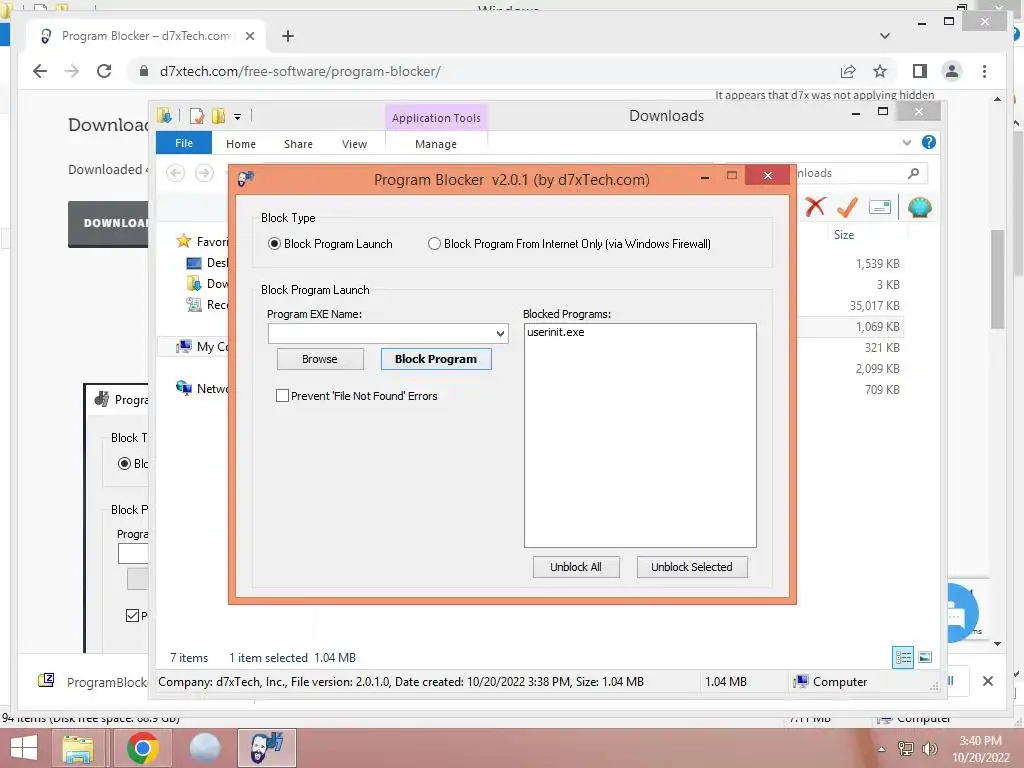Click Chrome back navigation arrow
The height and width of the screenshot is (768, 1024).
40,71
